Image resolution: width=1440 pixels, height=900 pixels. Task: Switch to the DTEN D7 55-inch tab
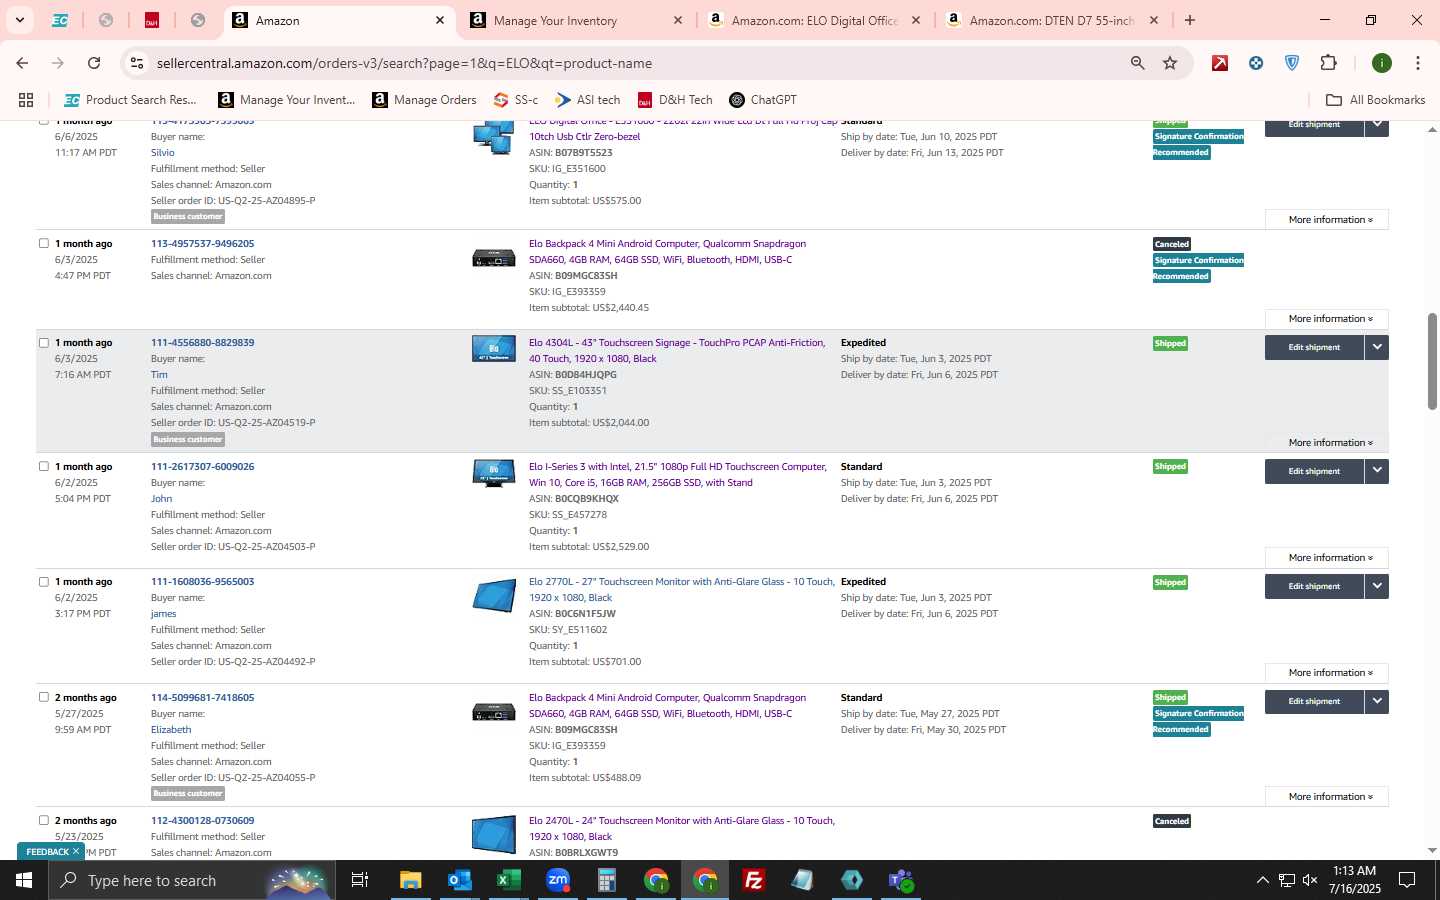pyautogui.click(x=1052, y=20)
